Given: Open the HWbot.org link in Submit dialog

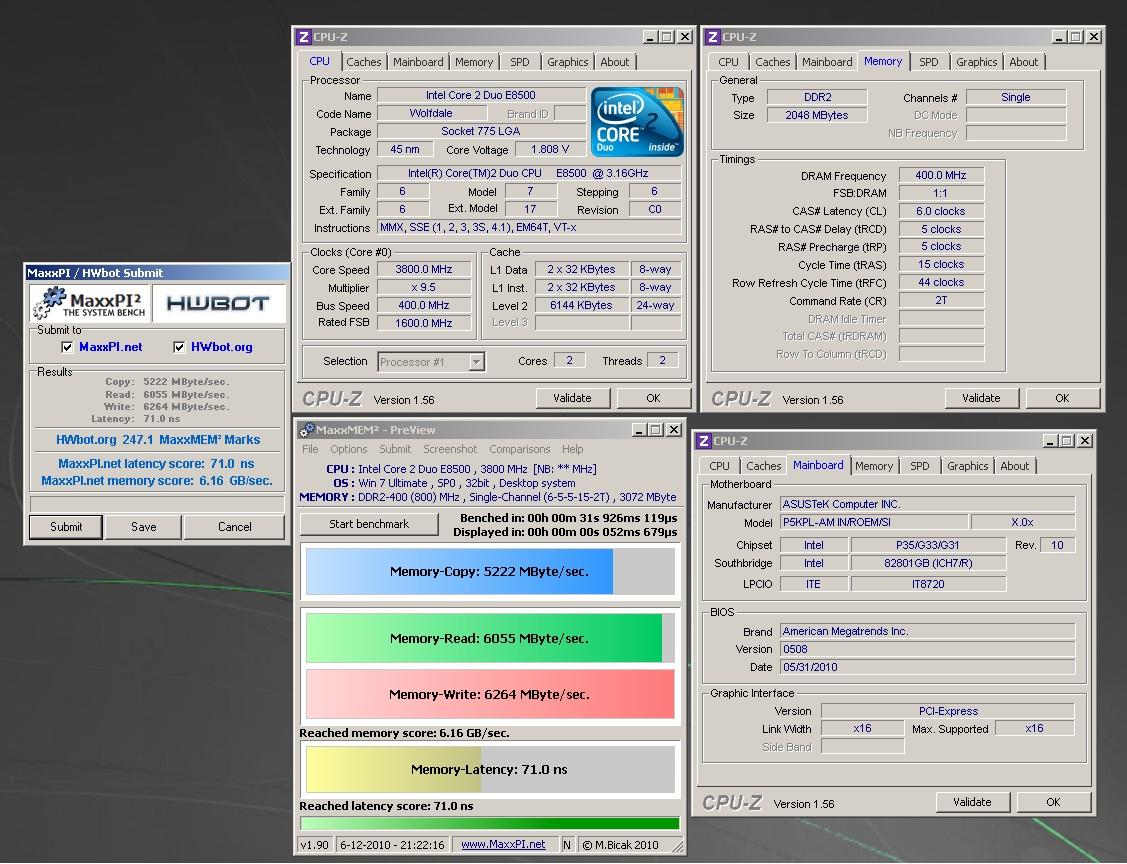Looking at the screenshot, I should point(221,347).
